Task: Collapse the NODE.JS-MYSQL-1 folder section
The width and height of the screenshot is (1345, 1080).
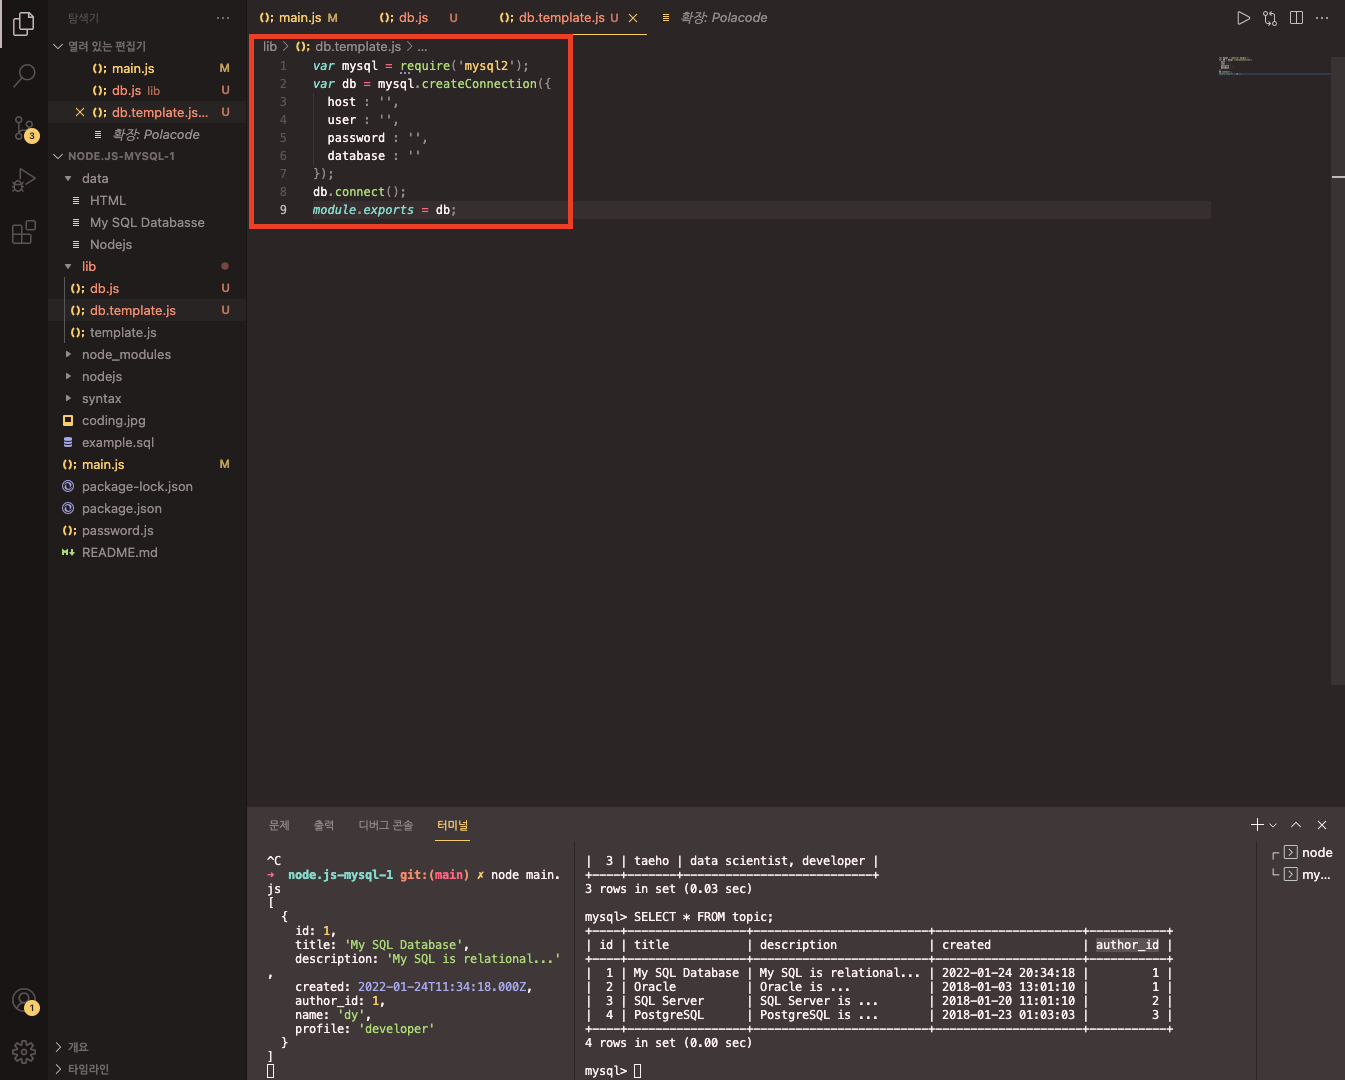Action: (147, 156)
